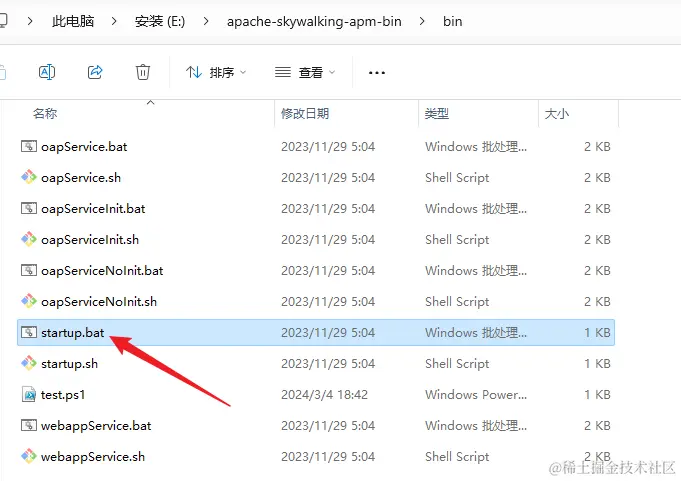This screenshot has height=481, width=681.
Task: Expand the chevron before 此电脑
Action: click(30, 21)
